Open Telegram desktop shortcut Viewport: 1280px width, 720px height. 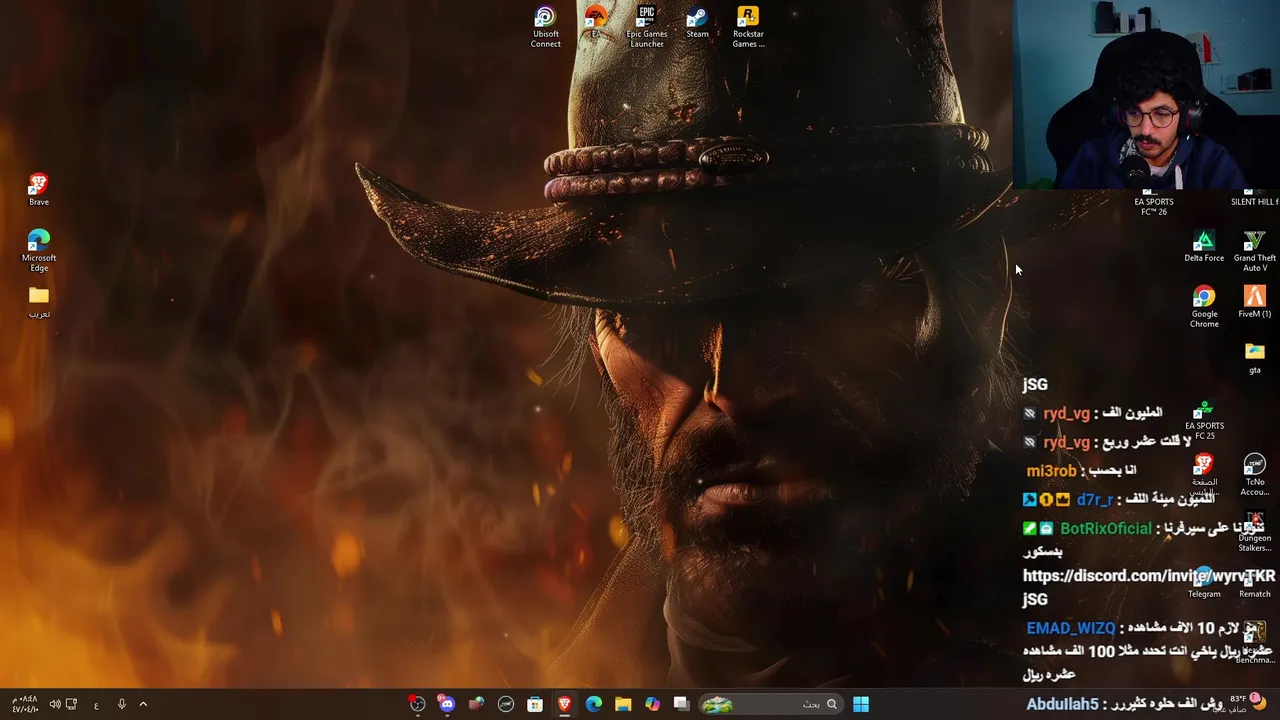coord(1204,582)
